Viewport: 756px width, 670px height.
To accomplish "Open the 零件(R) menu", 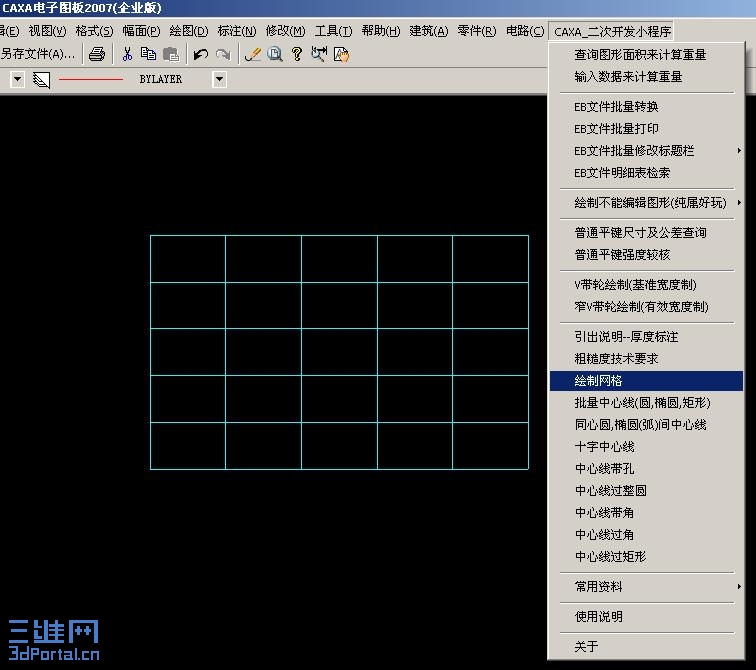I will (x=477, y=31).
